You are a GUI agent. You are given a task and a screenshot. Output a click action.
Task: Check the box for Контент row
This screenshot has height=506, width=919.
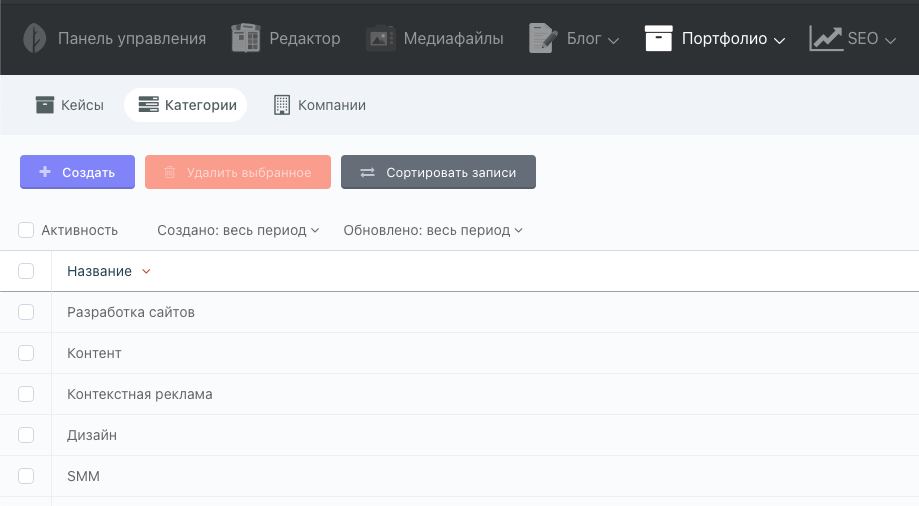(x=26, y=353)
